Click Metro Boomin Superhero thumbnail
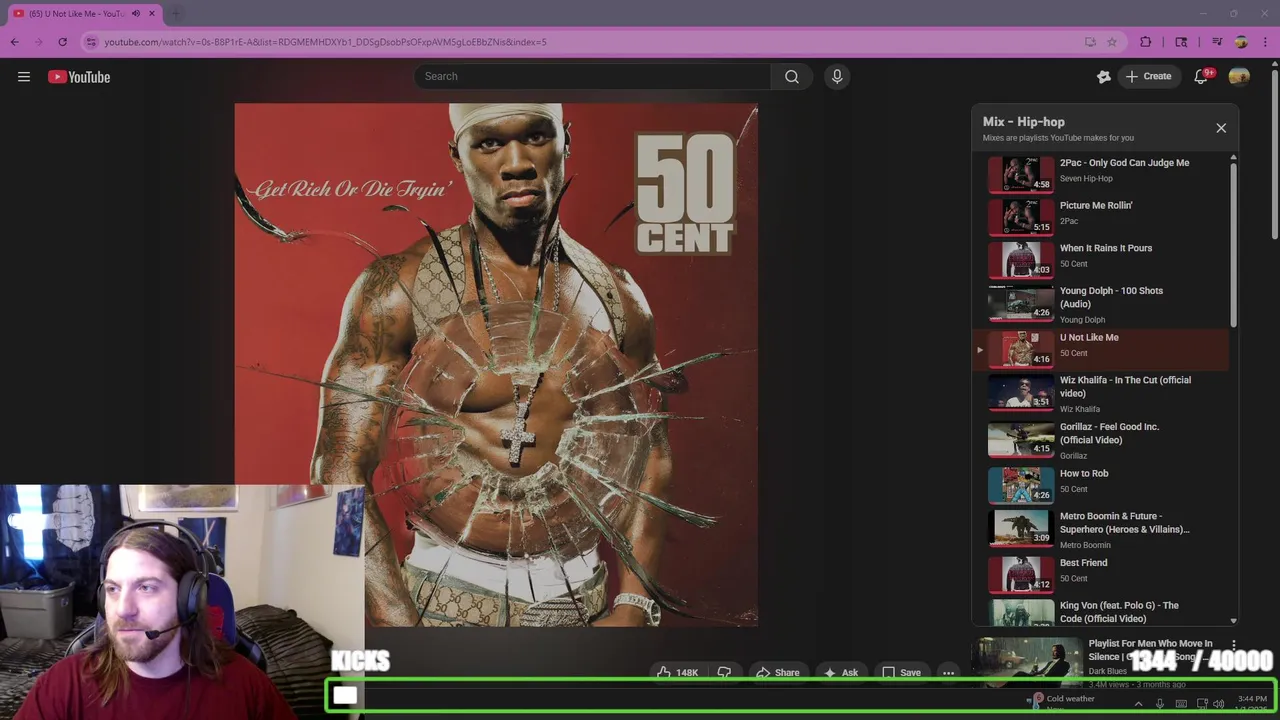 (1021, 528)
